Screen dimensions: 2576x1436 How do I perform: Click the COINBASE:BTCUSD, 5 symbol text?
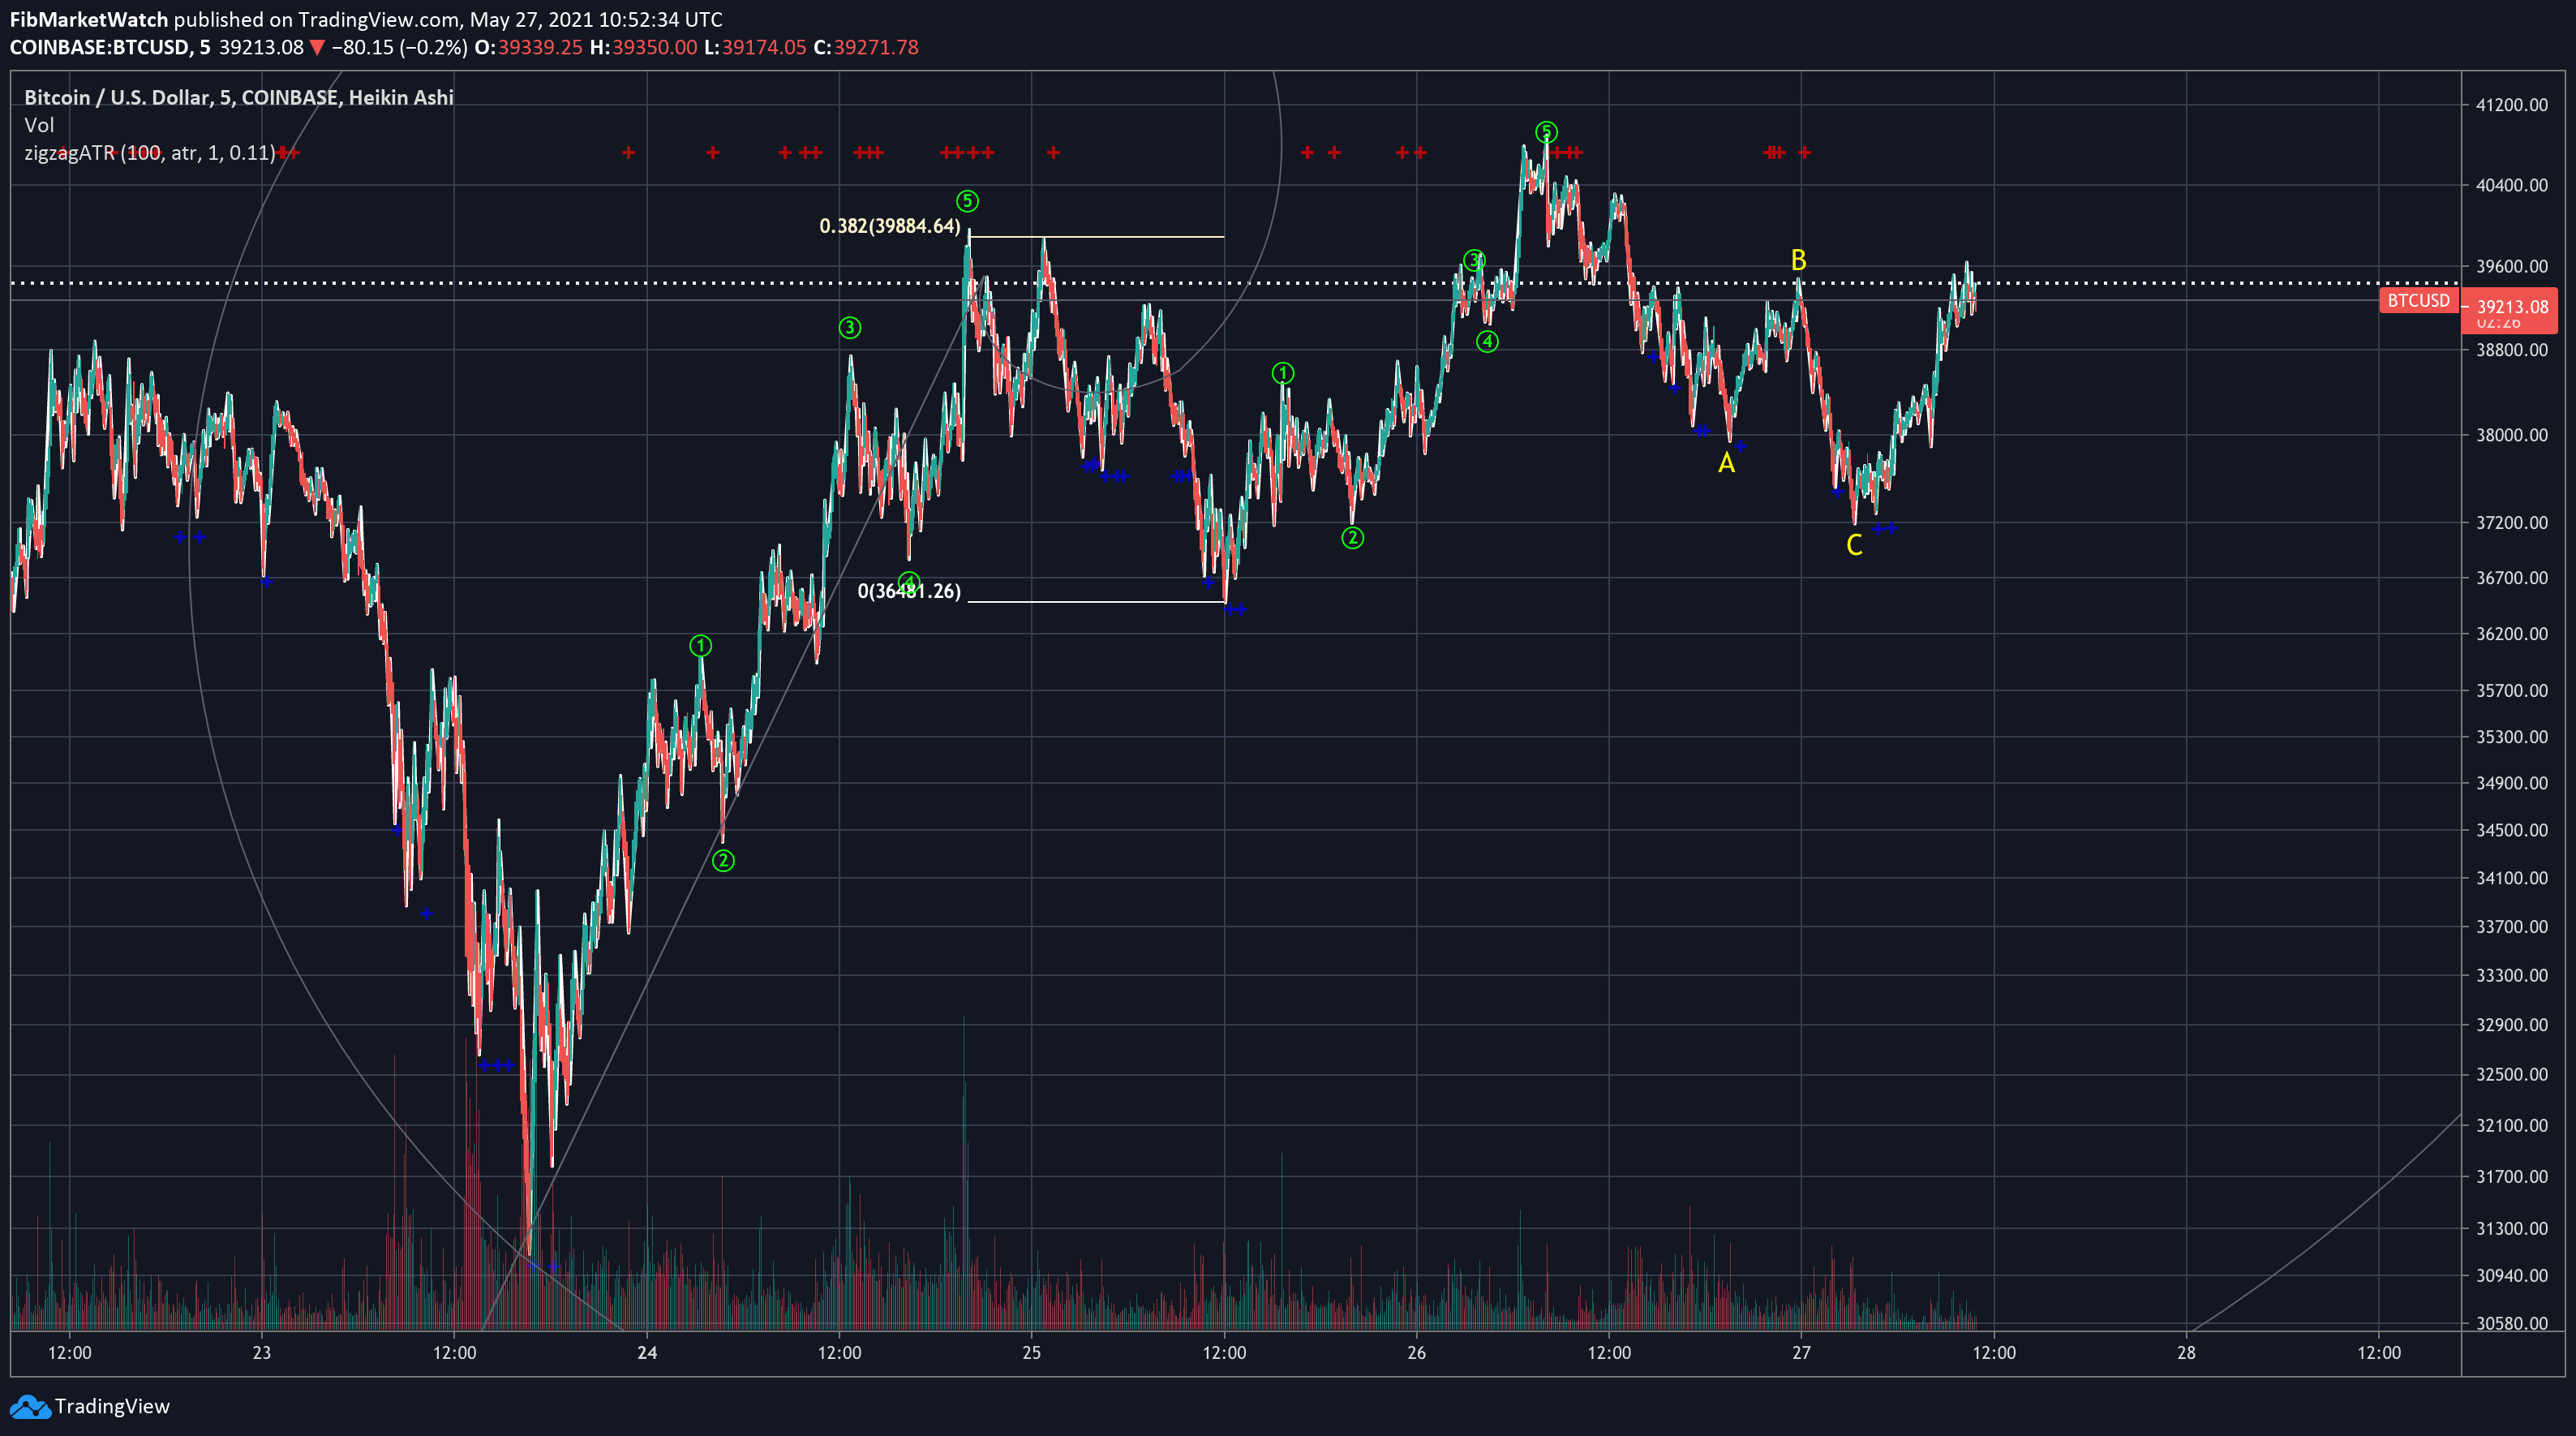point(110,48)
